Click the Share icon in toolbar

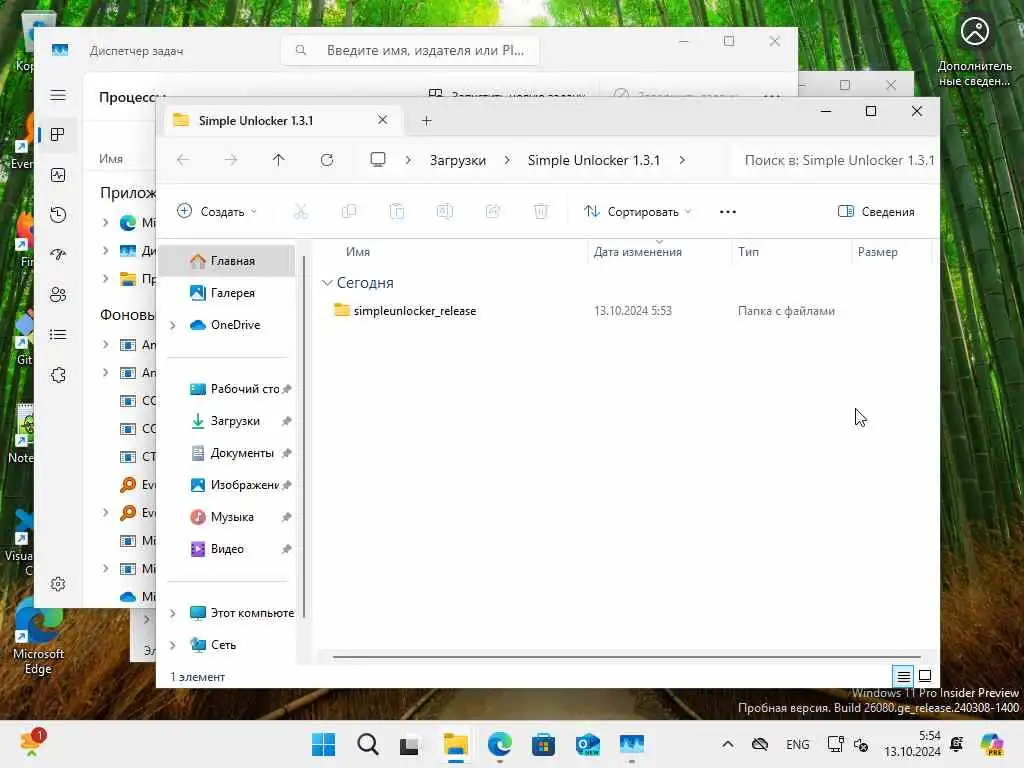pos(493,212)
